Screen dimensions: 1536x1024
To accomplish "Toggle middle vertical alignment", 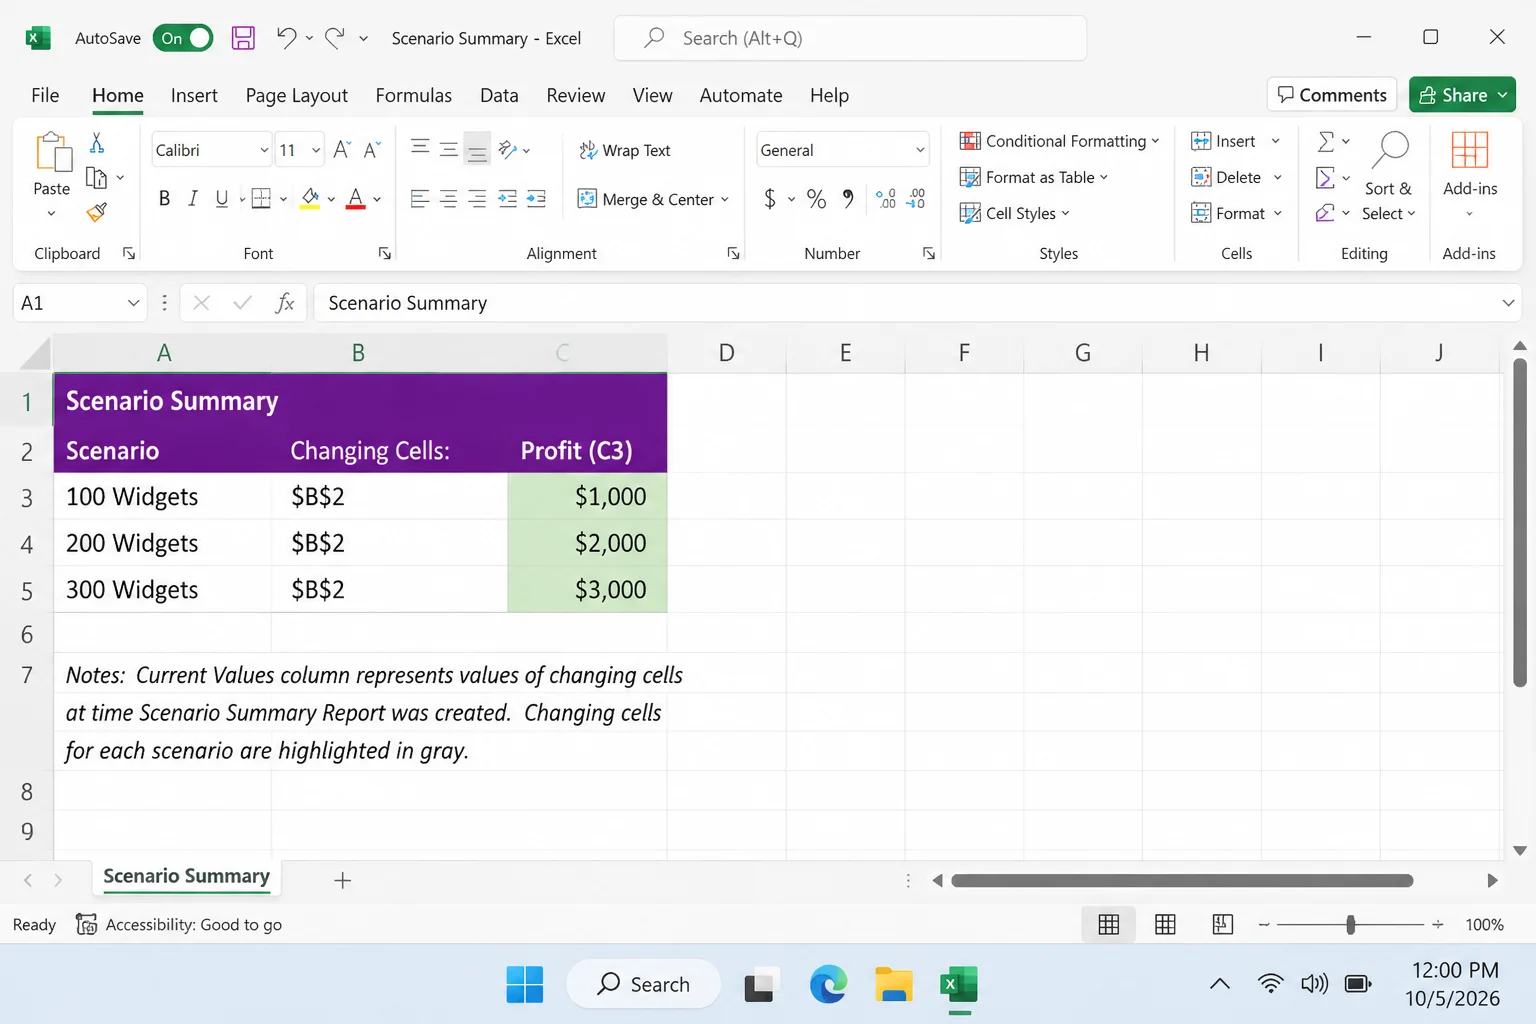I will click(449, 149).
